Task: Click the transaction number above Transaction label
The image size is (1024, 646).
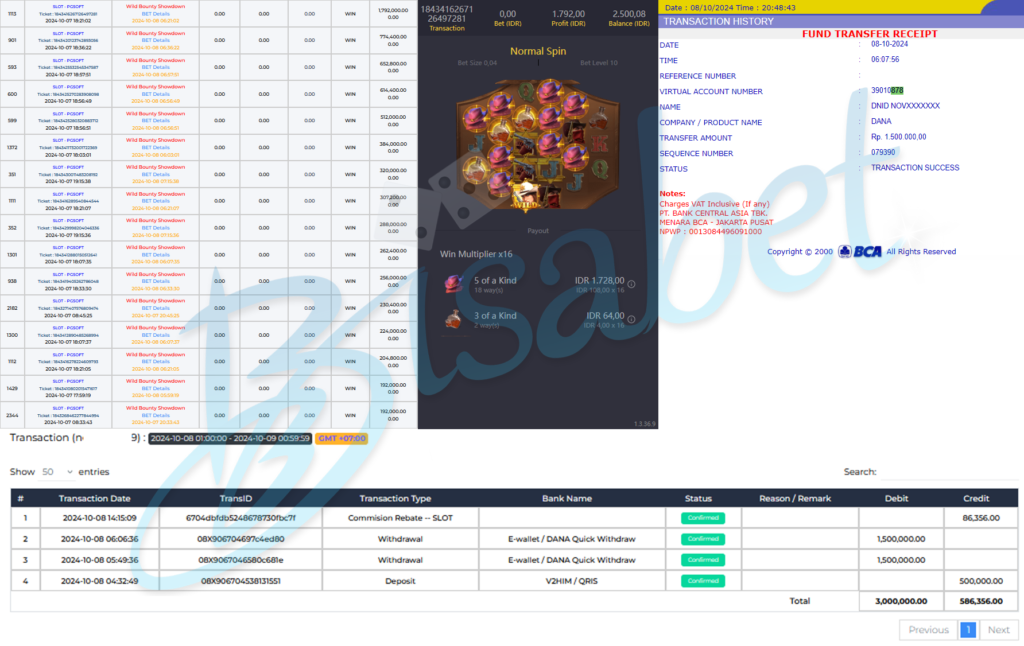Action: click(447, 14)
